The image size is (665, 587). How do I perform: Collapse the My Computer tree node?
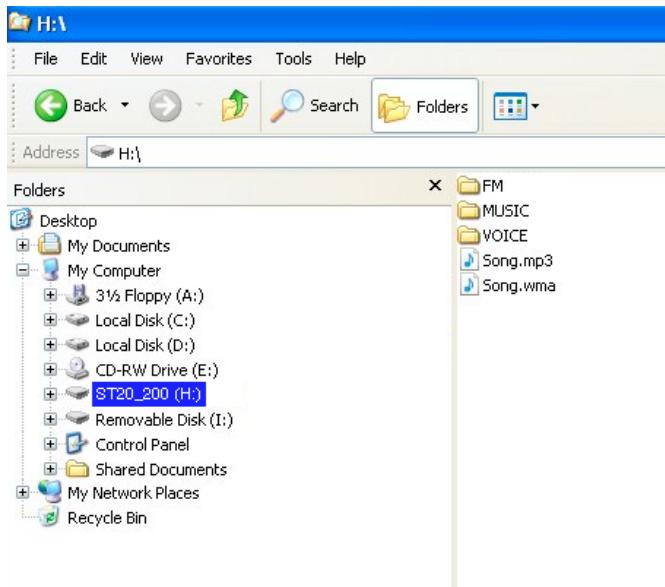click(x=23, y=271)
